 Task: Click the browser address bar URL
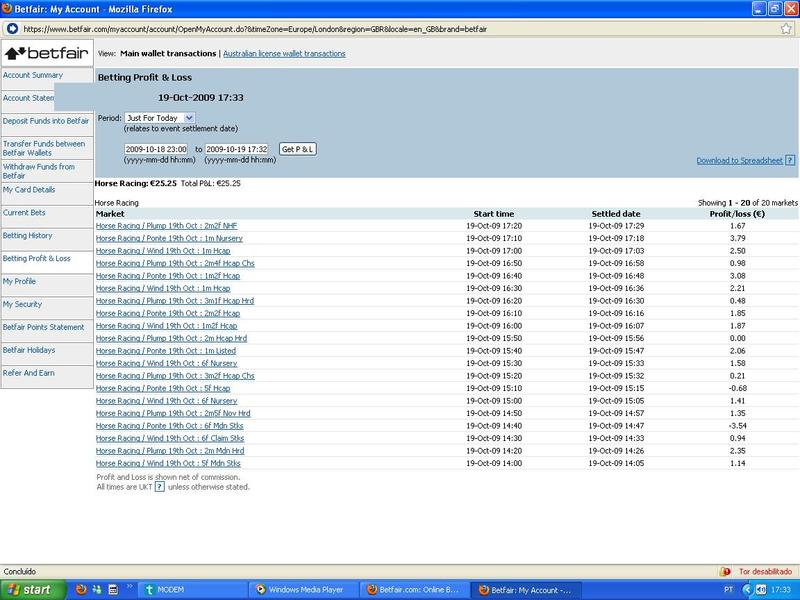click(x=255, y=29)
